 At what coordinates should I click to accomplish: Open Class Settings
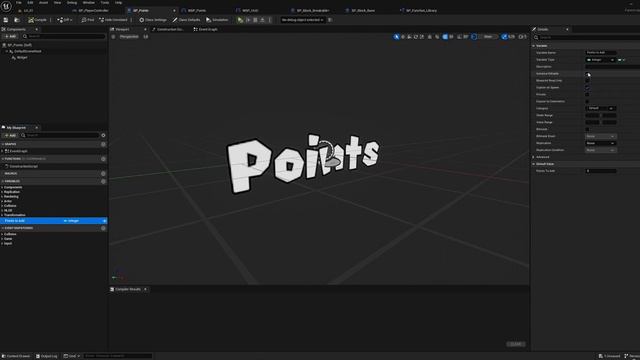pyautogui.click(x=153, y=20)
